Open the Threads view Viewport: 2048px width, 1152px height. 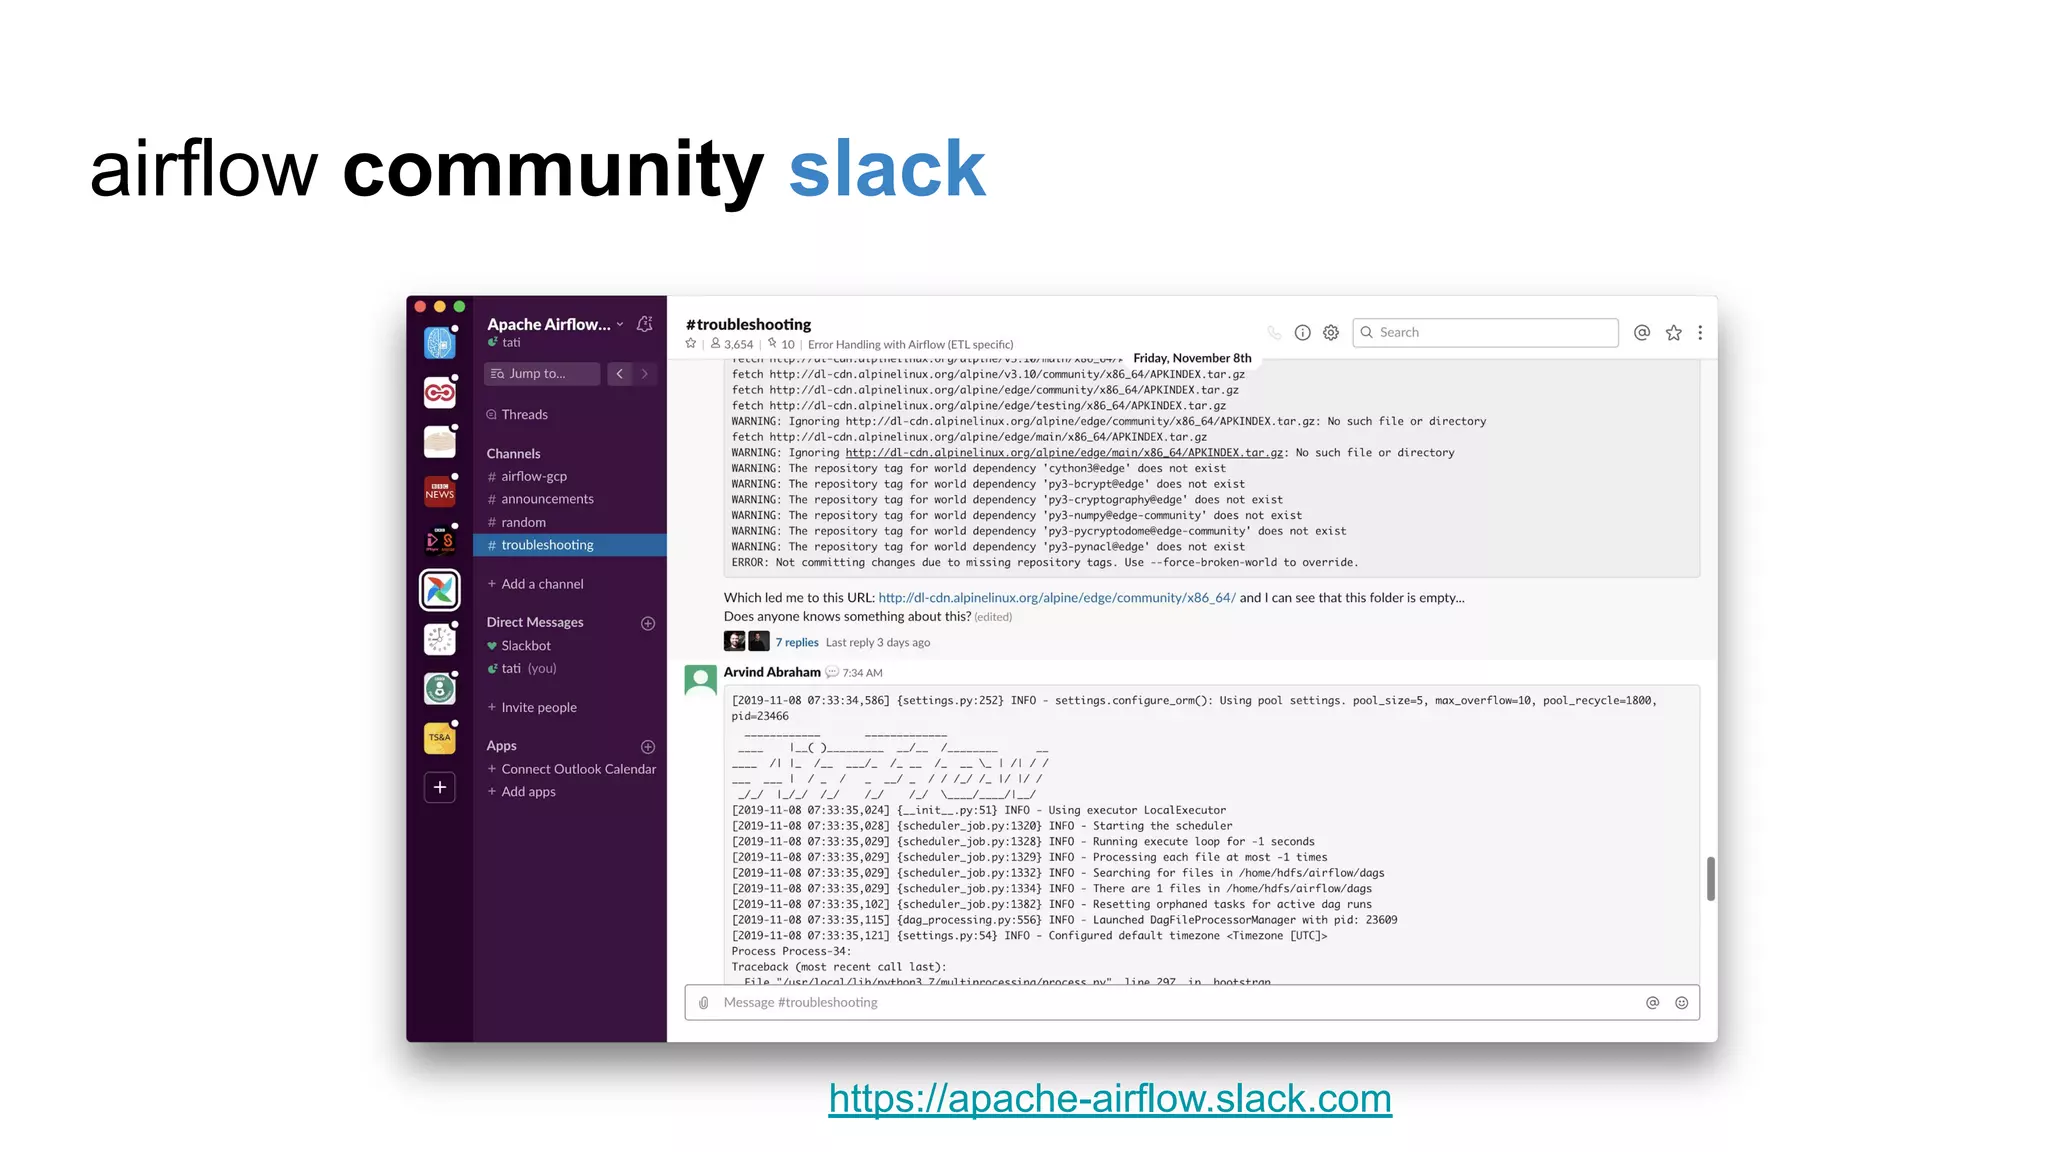(x=517, y=415)
